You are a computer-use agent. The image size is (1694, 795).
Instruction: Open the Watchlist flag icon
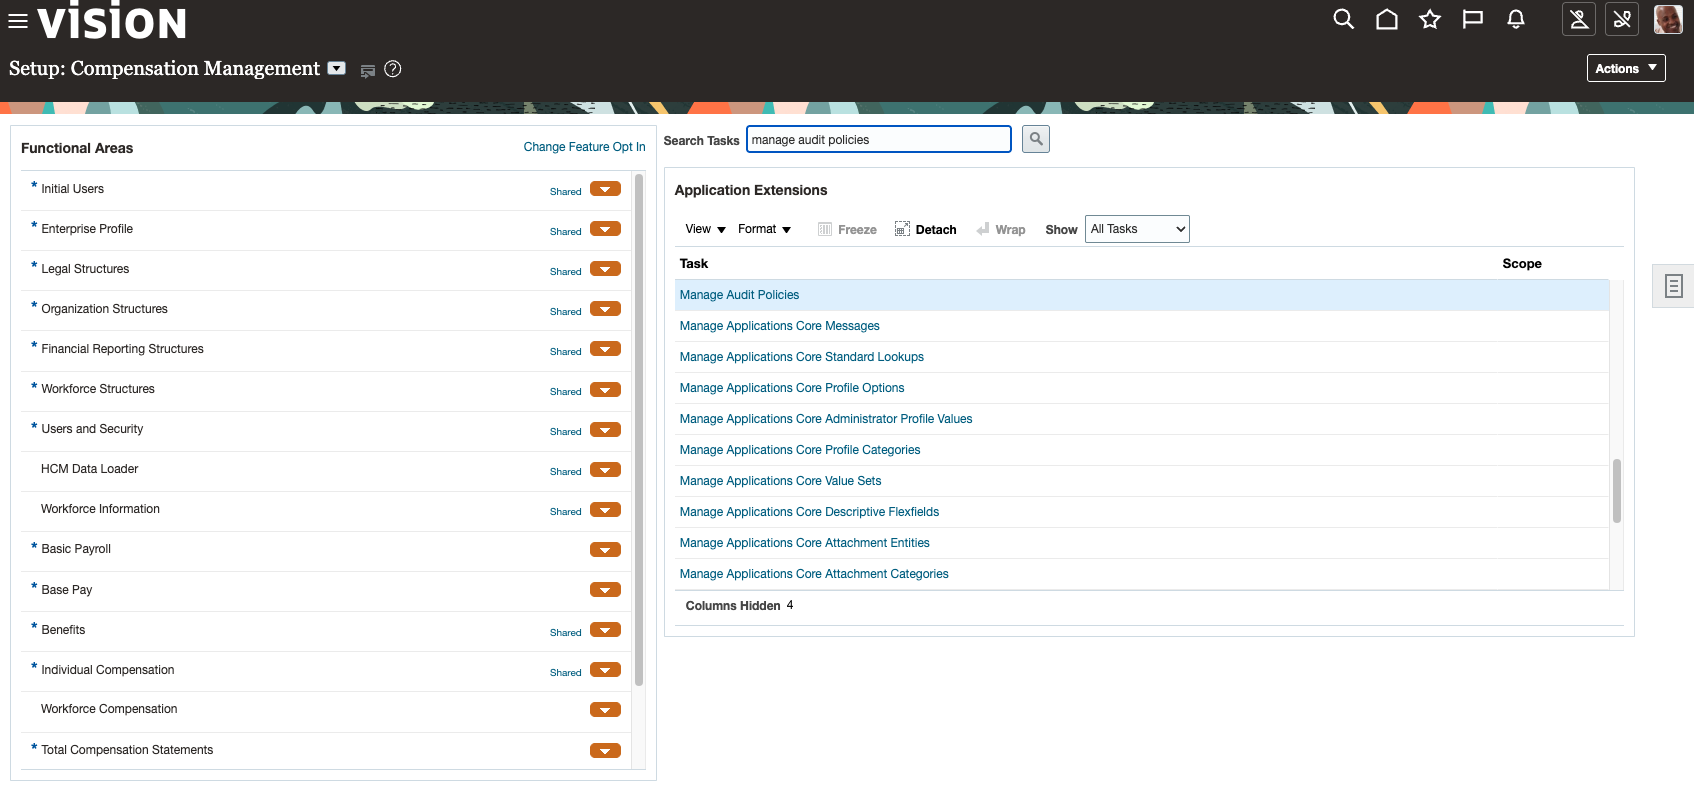(1473, 19)
